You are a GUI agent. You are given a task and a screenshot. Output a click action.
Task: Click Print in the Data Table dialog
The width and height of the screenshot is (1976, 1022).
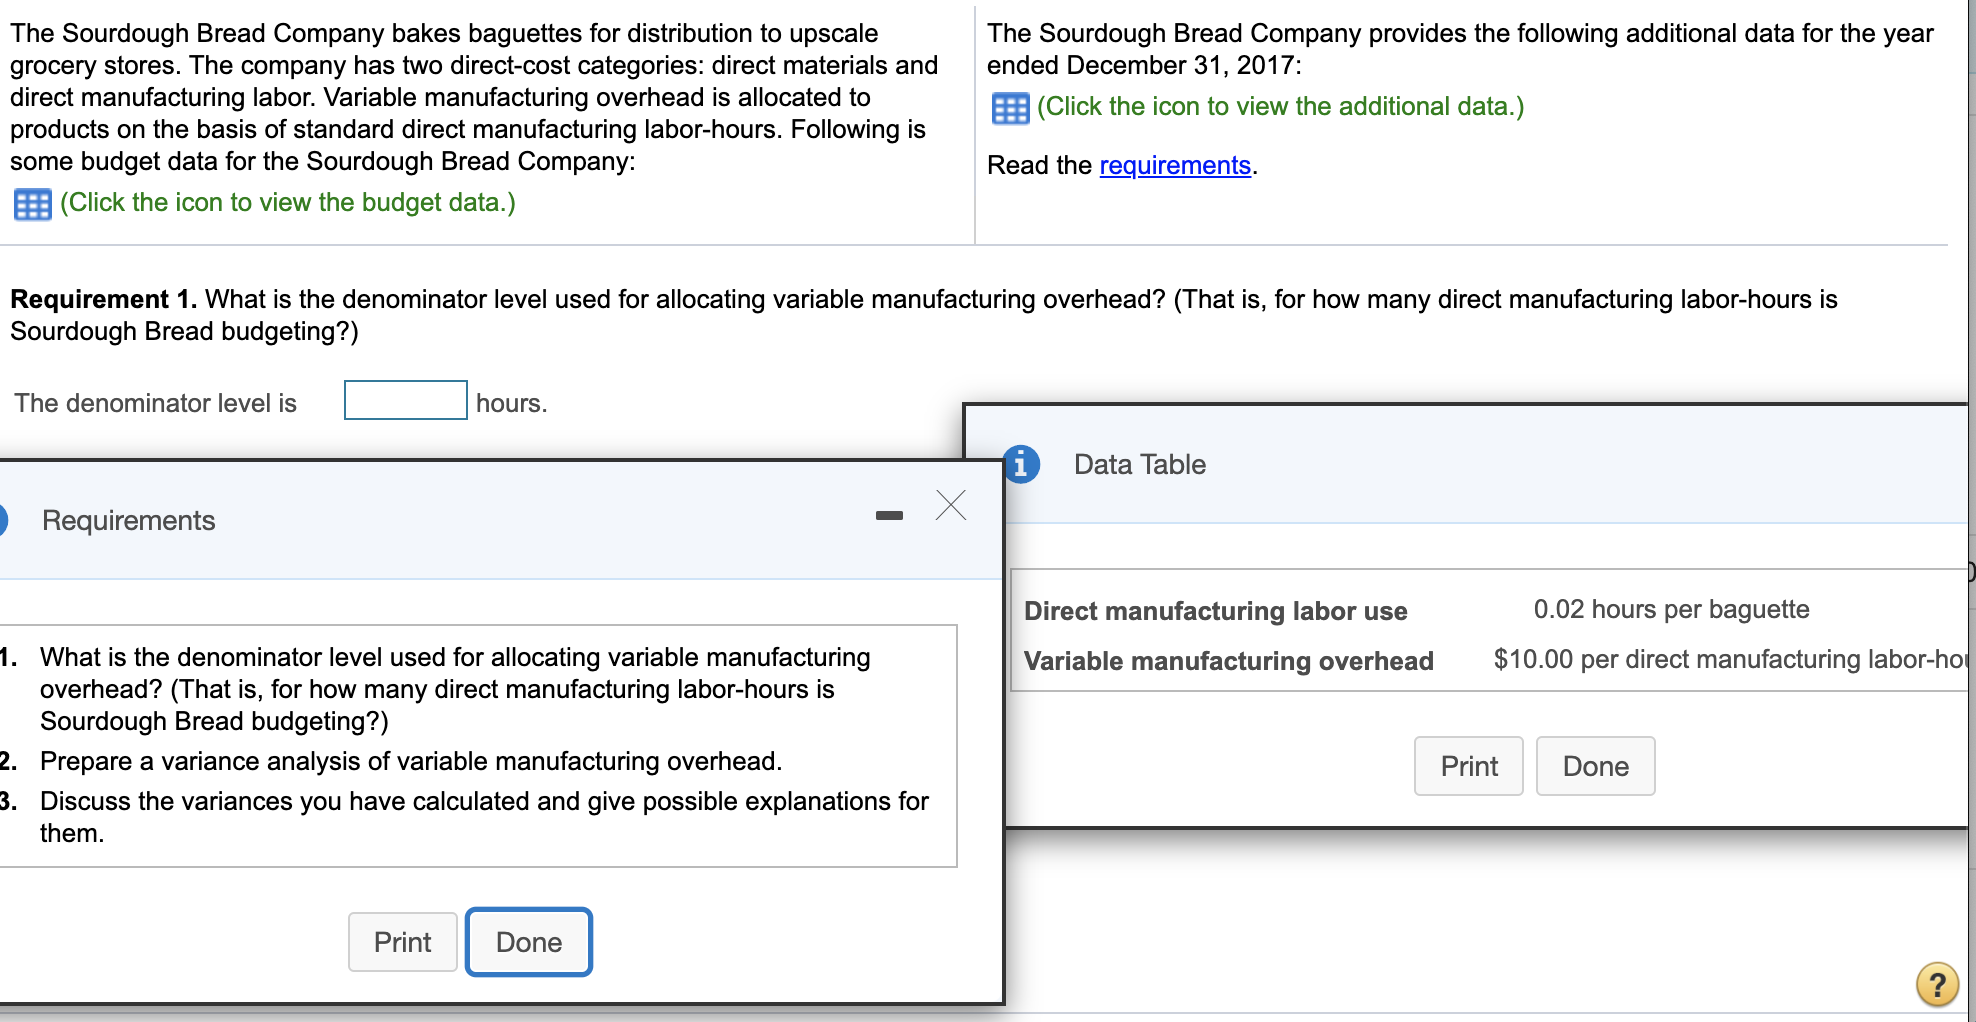(1469, 766)
